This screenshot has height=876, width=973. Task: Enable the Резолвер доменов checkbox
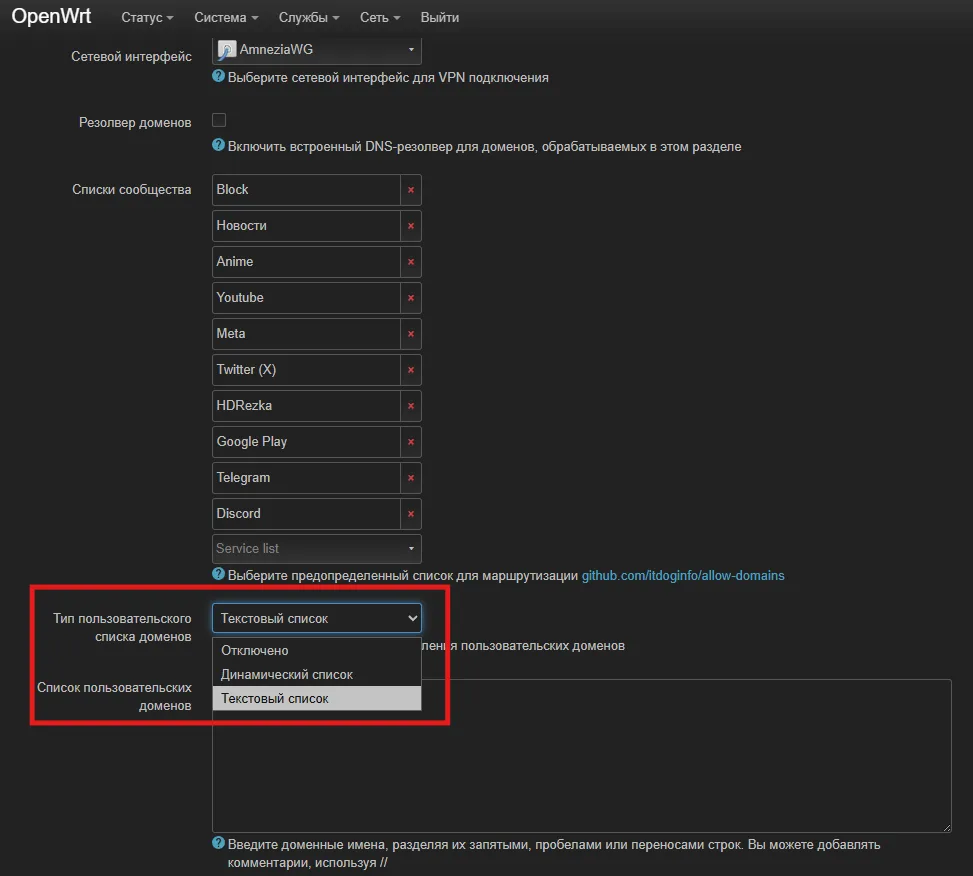(x=219, y=120)
